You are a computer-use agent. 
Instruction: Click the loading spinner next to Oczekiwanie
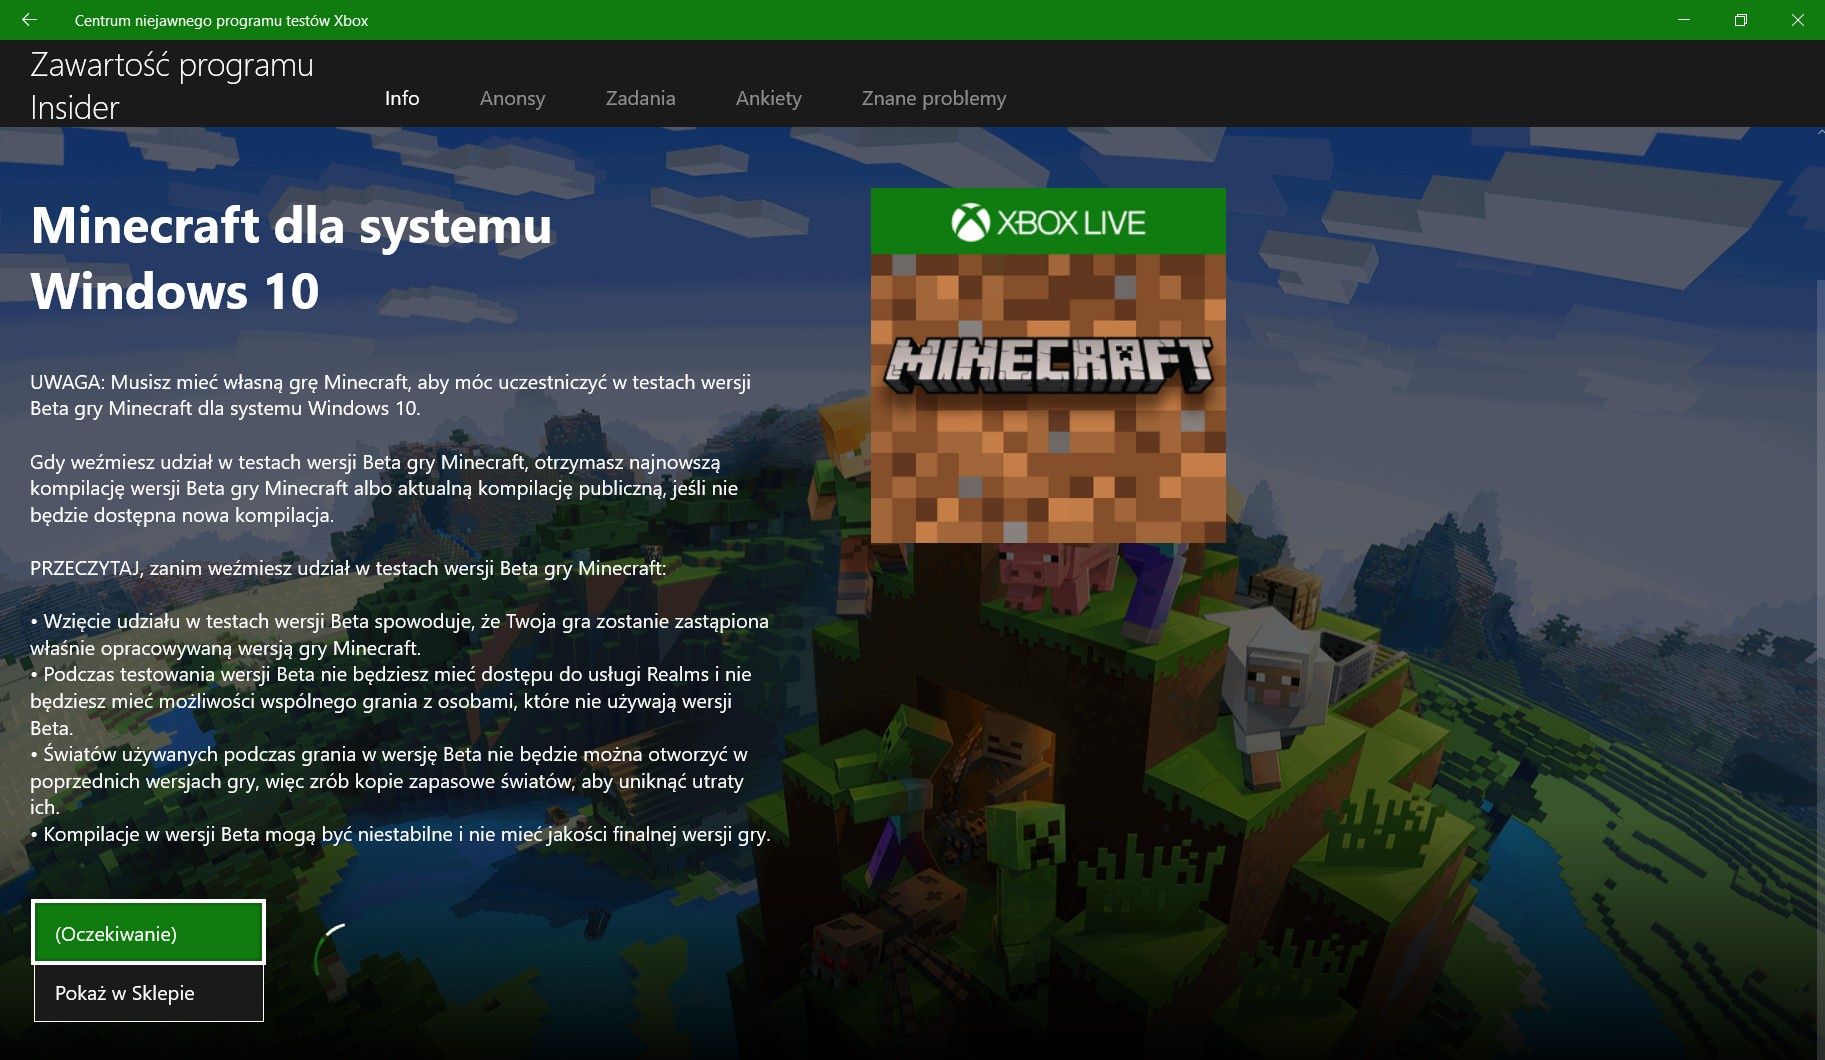(332, 950)
